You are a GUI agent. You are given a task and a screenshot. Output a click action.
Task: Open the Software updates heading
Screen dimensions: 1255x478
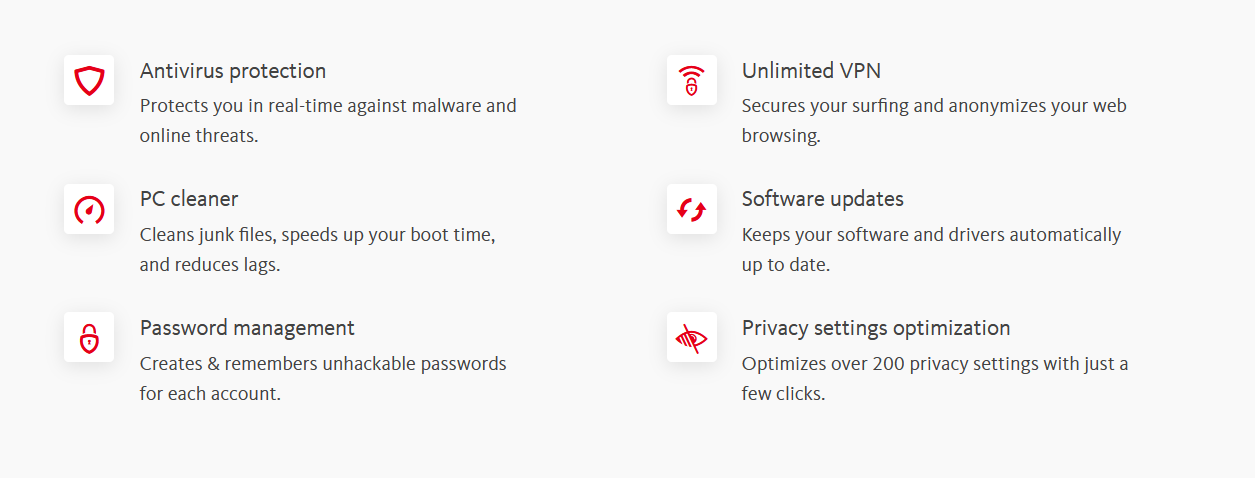[x=822, y=199]
